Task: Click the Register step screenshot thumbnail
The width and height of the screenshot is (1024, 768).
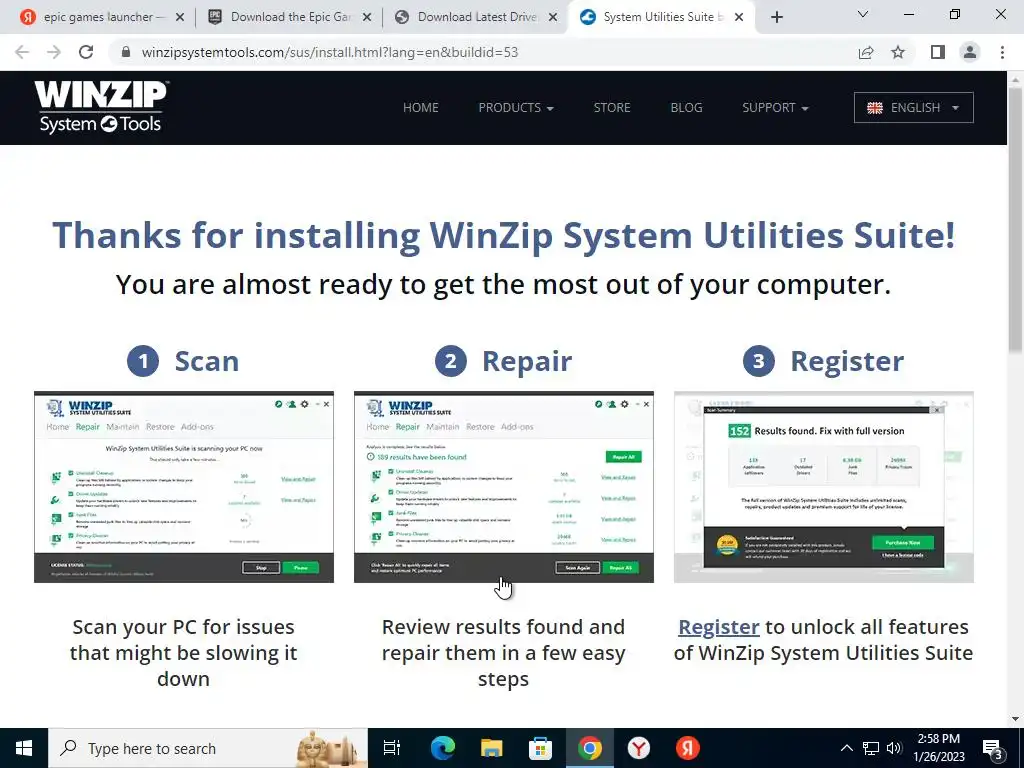Action: click(824, 487)
